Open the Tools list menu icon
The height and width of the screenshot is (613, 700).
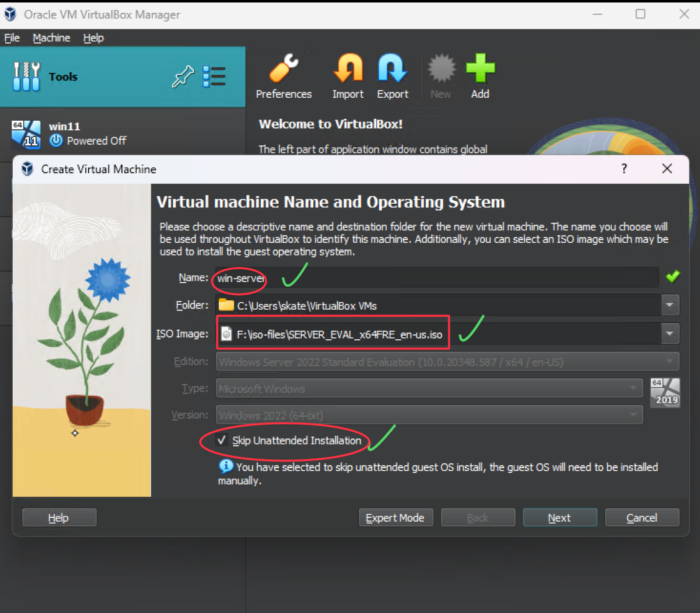click(x=214, y=77)
